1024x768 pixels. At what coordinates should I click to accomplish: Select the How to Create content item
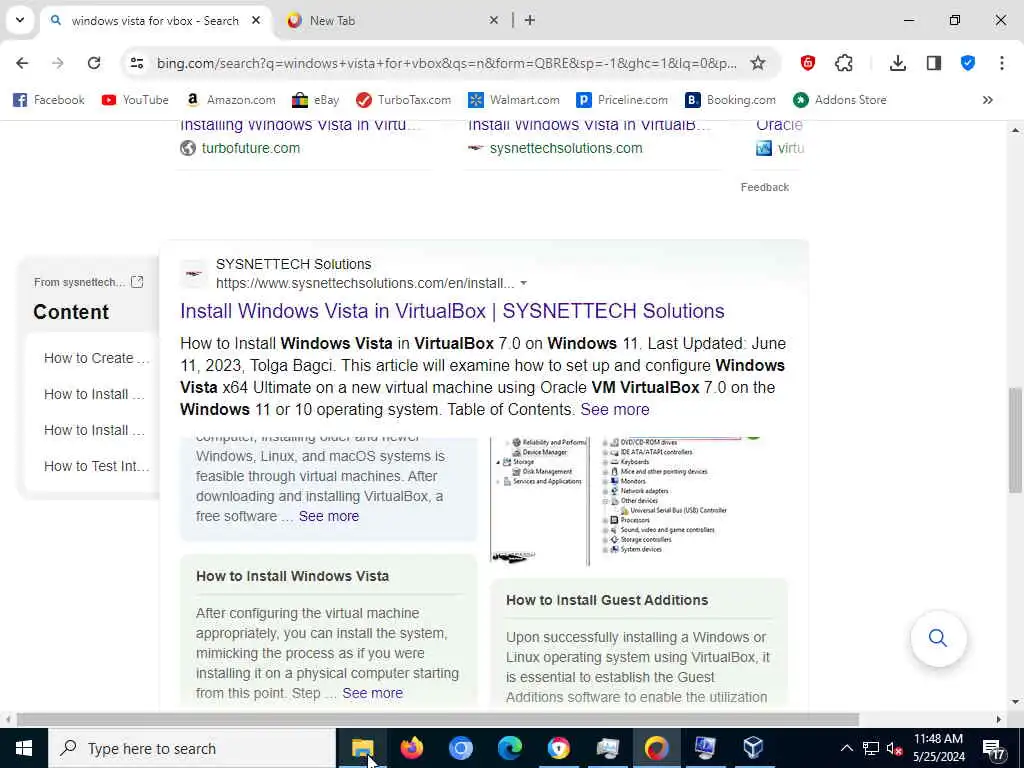pos(97,358)
